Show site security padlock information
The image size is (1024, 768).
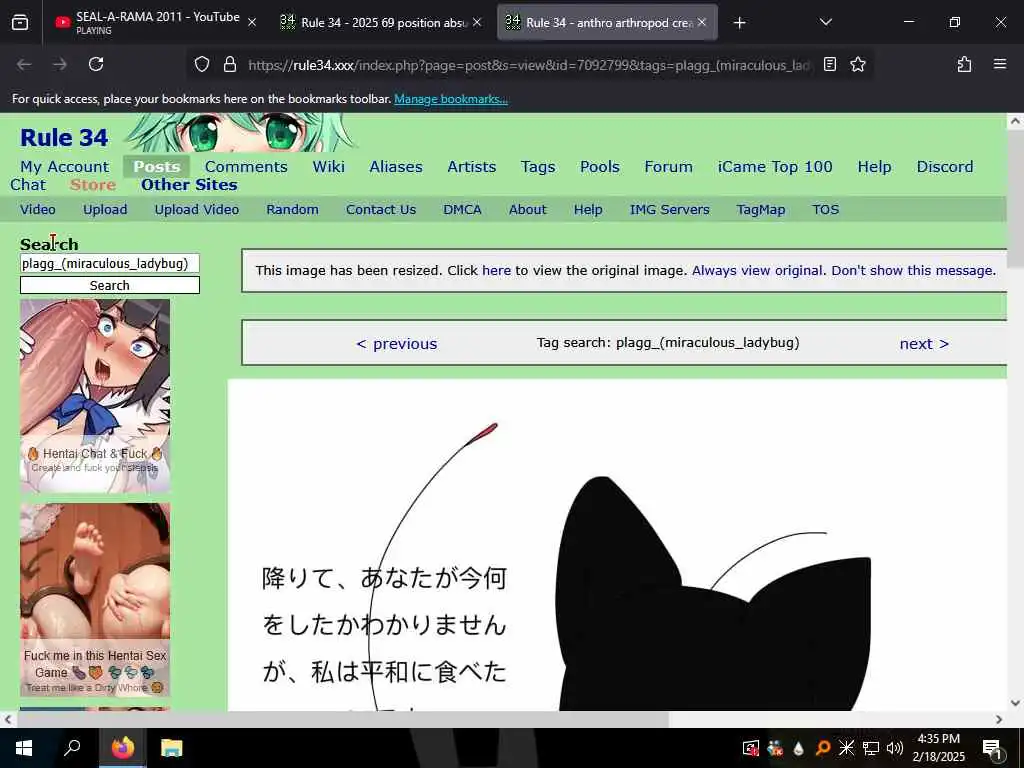(229, 64)
